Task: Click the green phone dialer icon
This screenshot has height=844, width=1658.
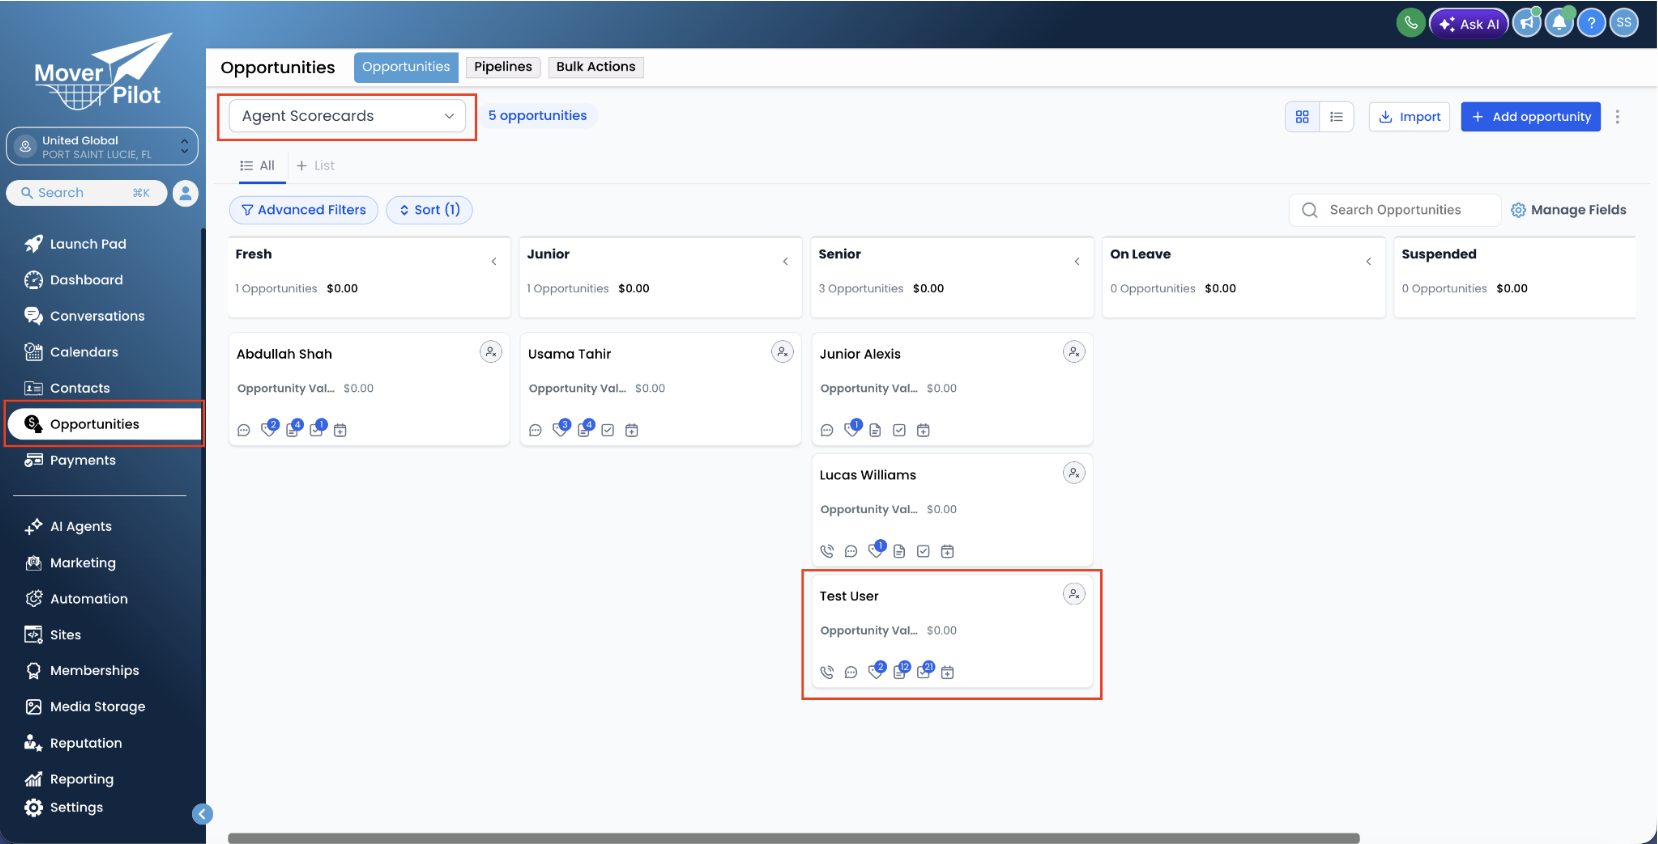Action: [1410, 23]
